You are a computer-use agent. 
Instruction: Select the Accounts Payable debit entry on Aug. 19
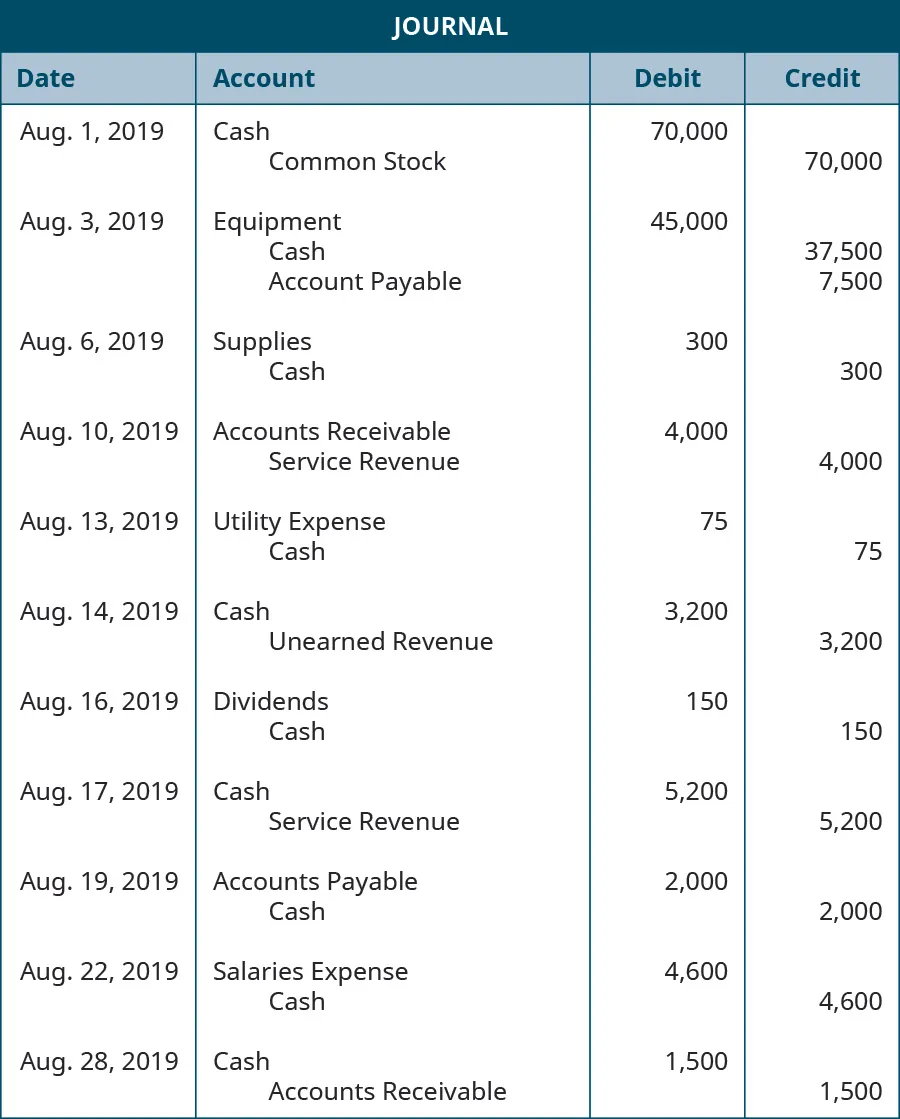pos(315,882)
